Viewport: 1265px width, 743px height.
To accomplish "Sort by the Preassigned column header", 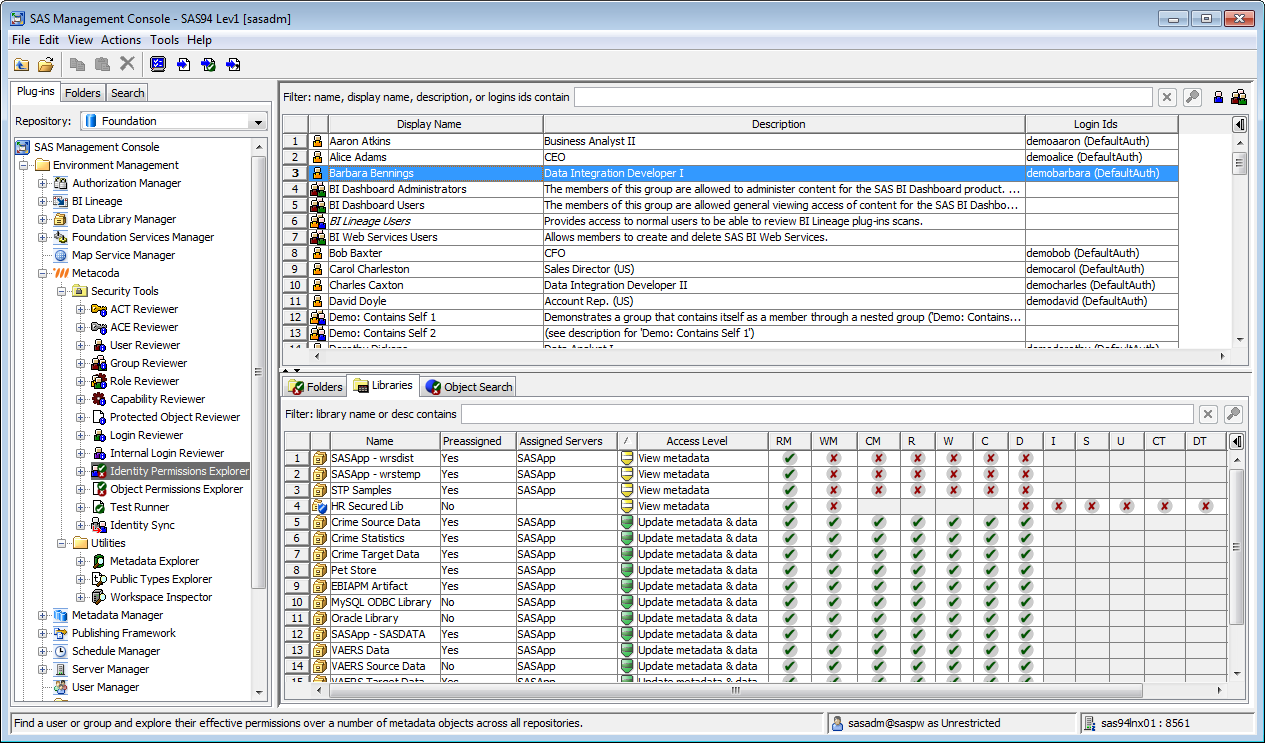I will (477, 441).
